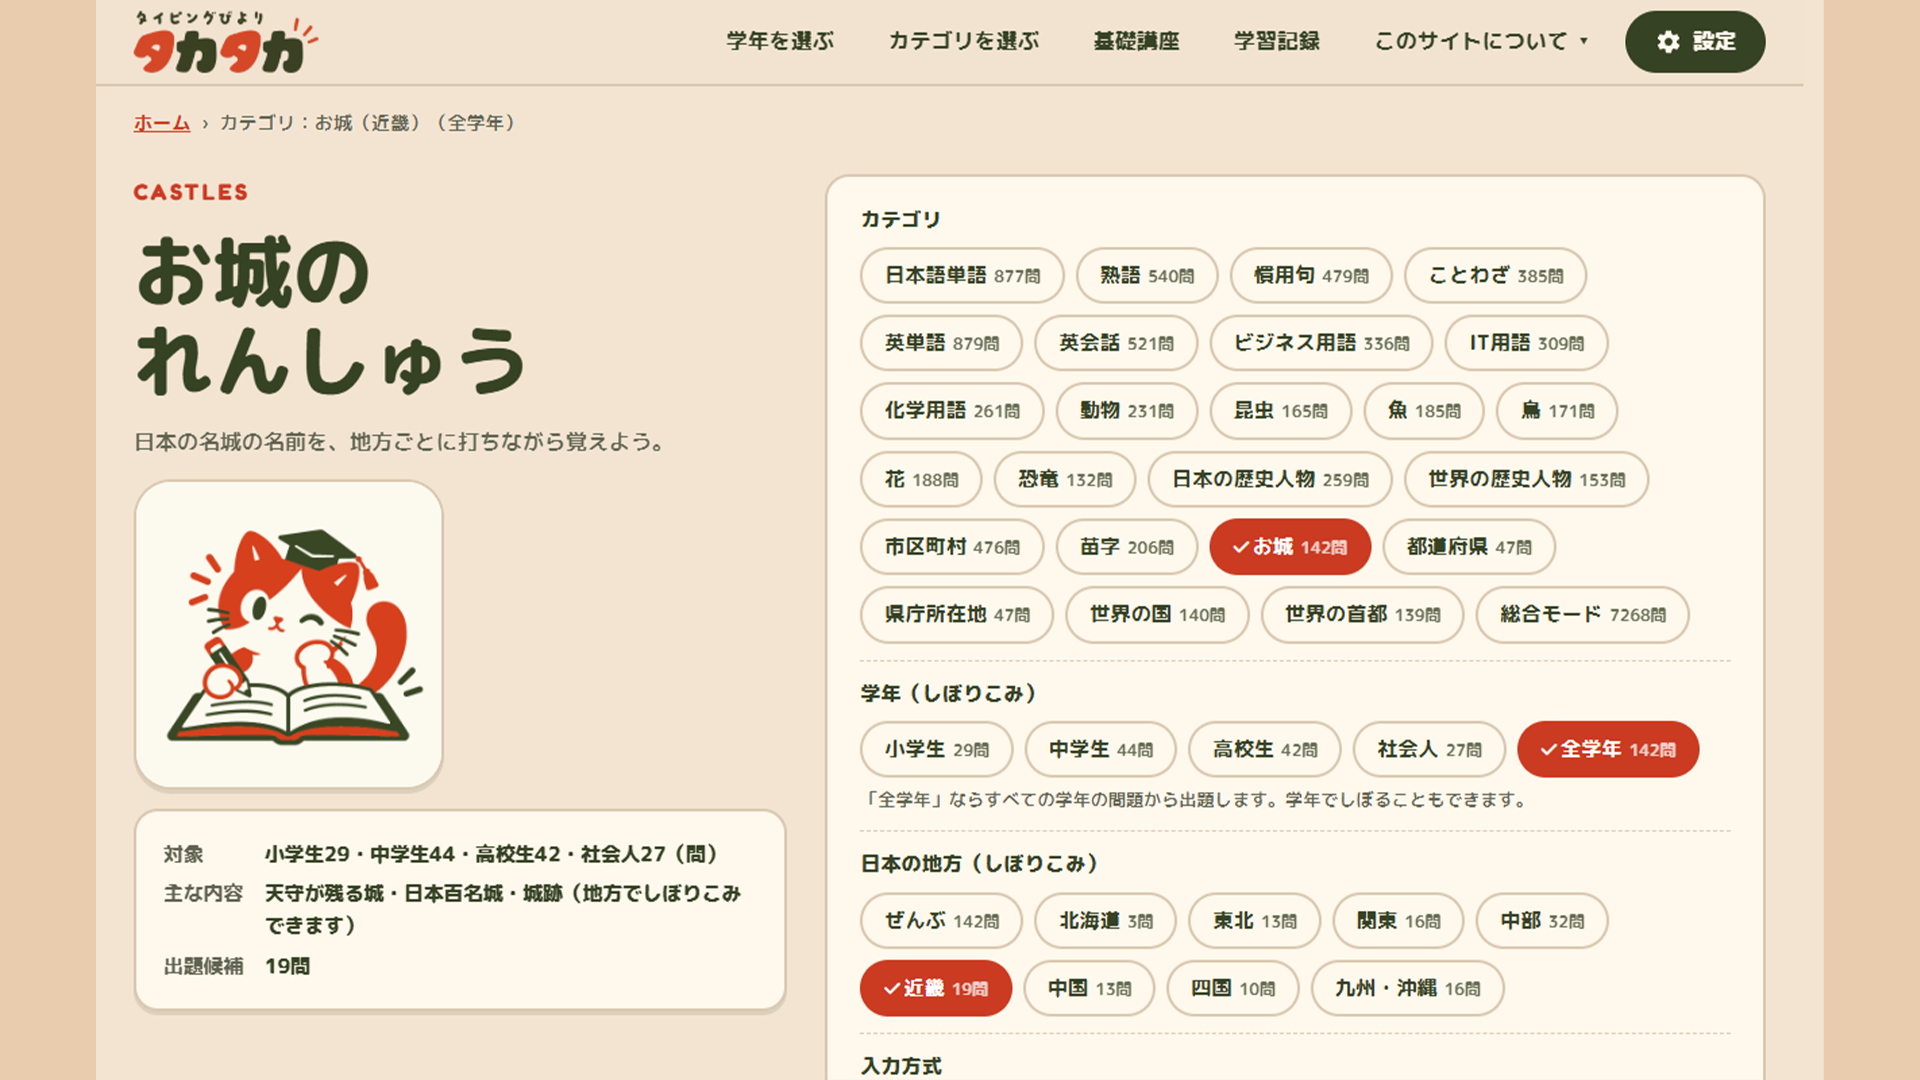Screen dimensions: 1920x1080
Task: Click the cat mascot illustration
Action: pos(289,635)
